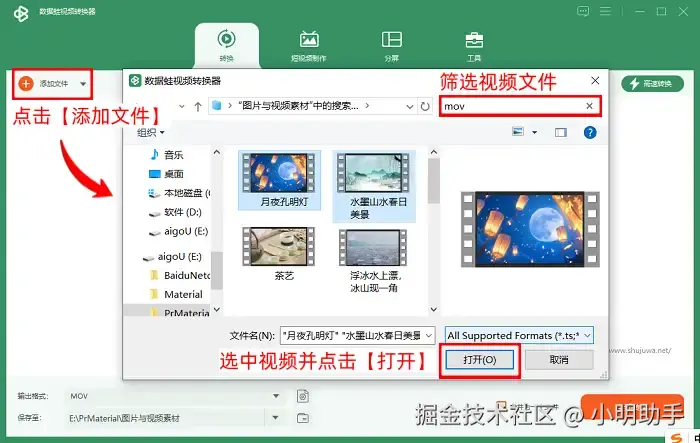The width and height of the screenshot is (700, 443).
Task: Click the output format settings icon
Action: [x=303, y=396]
